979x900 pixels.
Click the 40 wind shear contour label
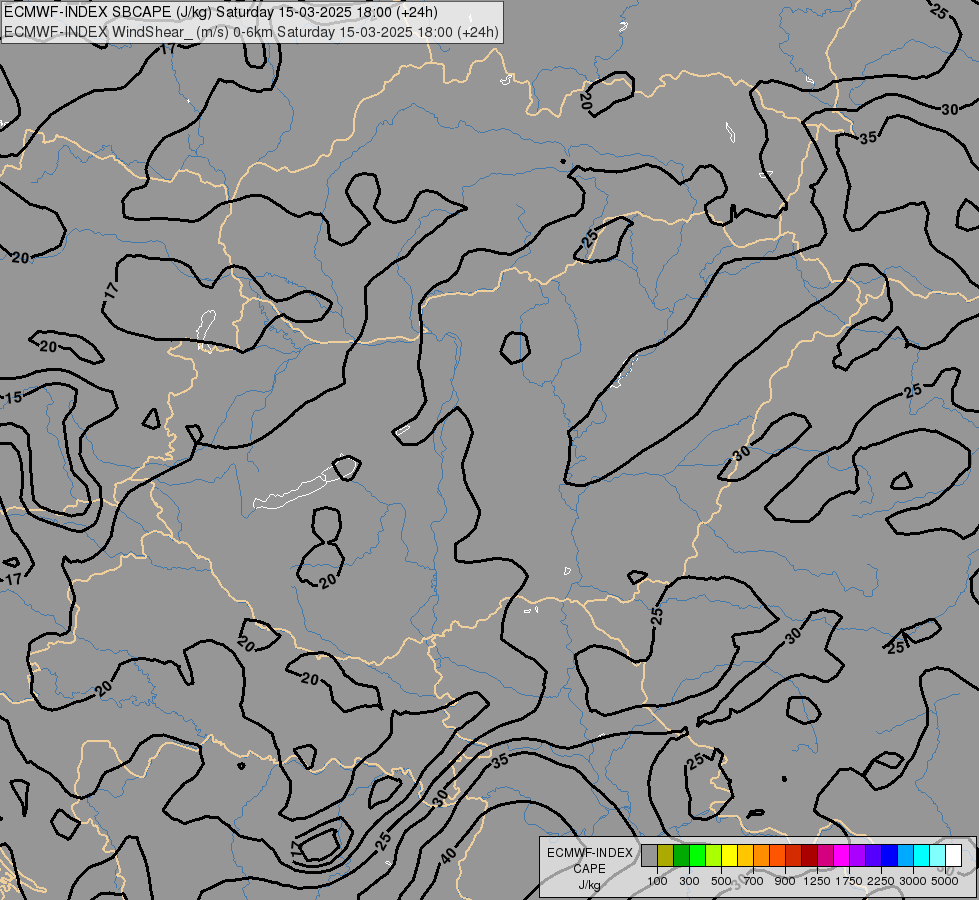(448, 856)
